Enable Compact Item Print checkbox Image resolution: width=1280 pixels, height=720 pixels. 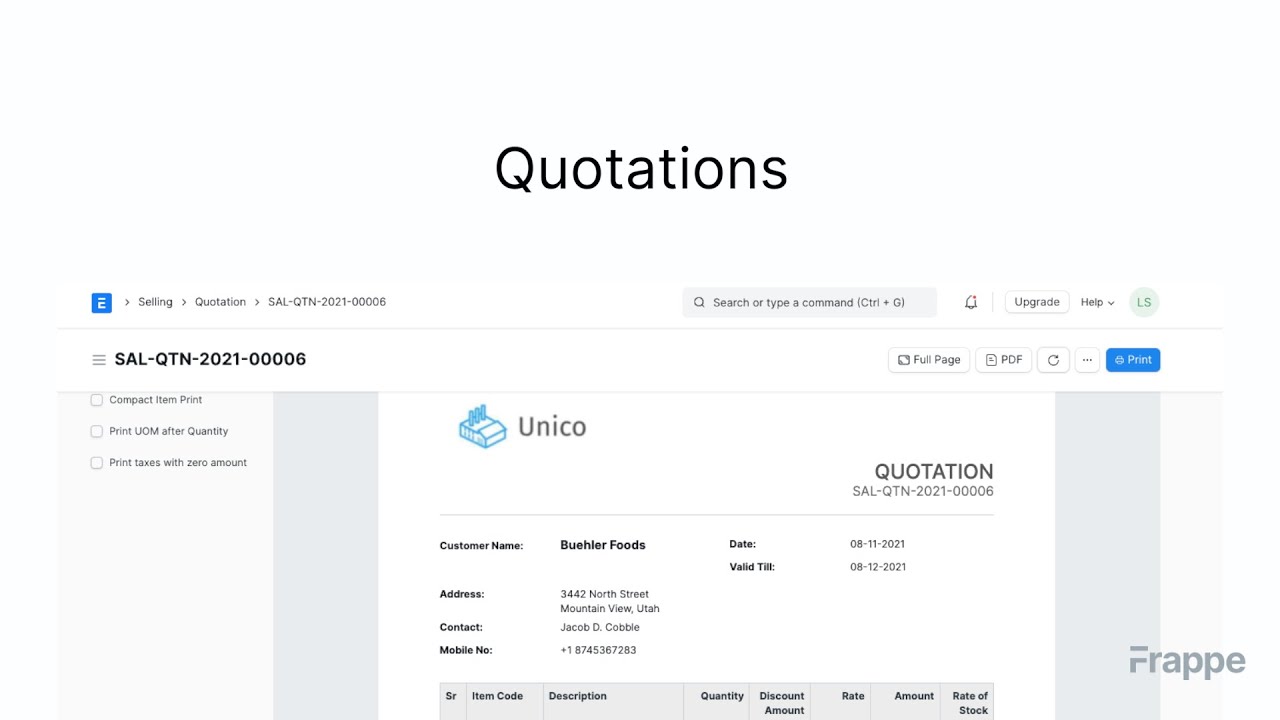[97, 400]
